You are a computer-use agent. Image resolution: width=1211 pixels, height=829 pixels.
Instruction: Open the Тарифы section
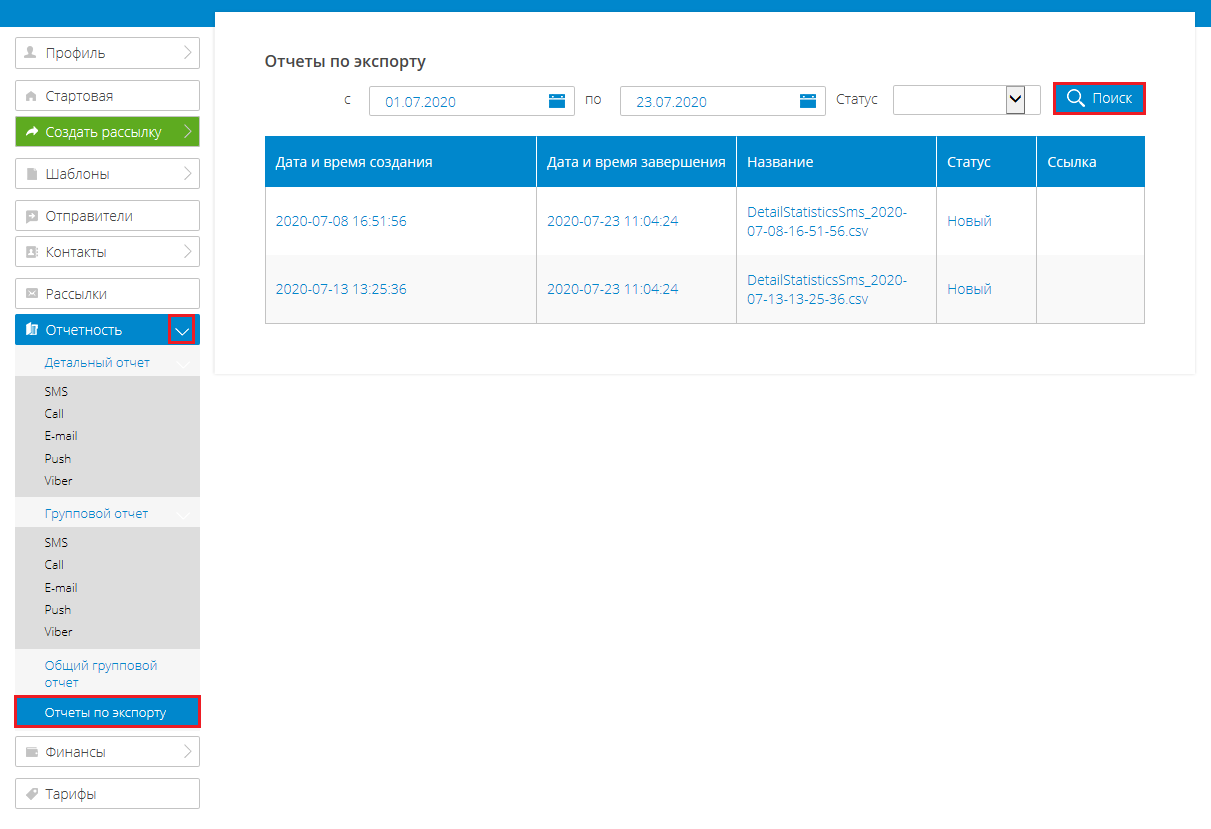click(x=107, y=794)
